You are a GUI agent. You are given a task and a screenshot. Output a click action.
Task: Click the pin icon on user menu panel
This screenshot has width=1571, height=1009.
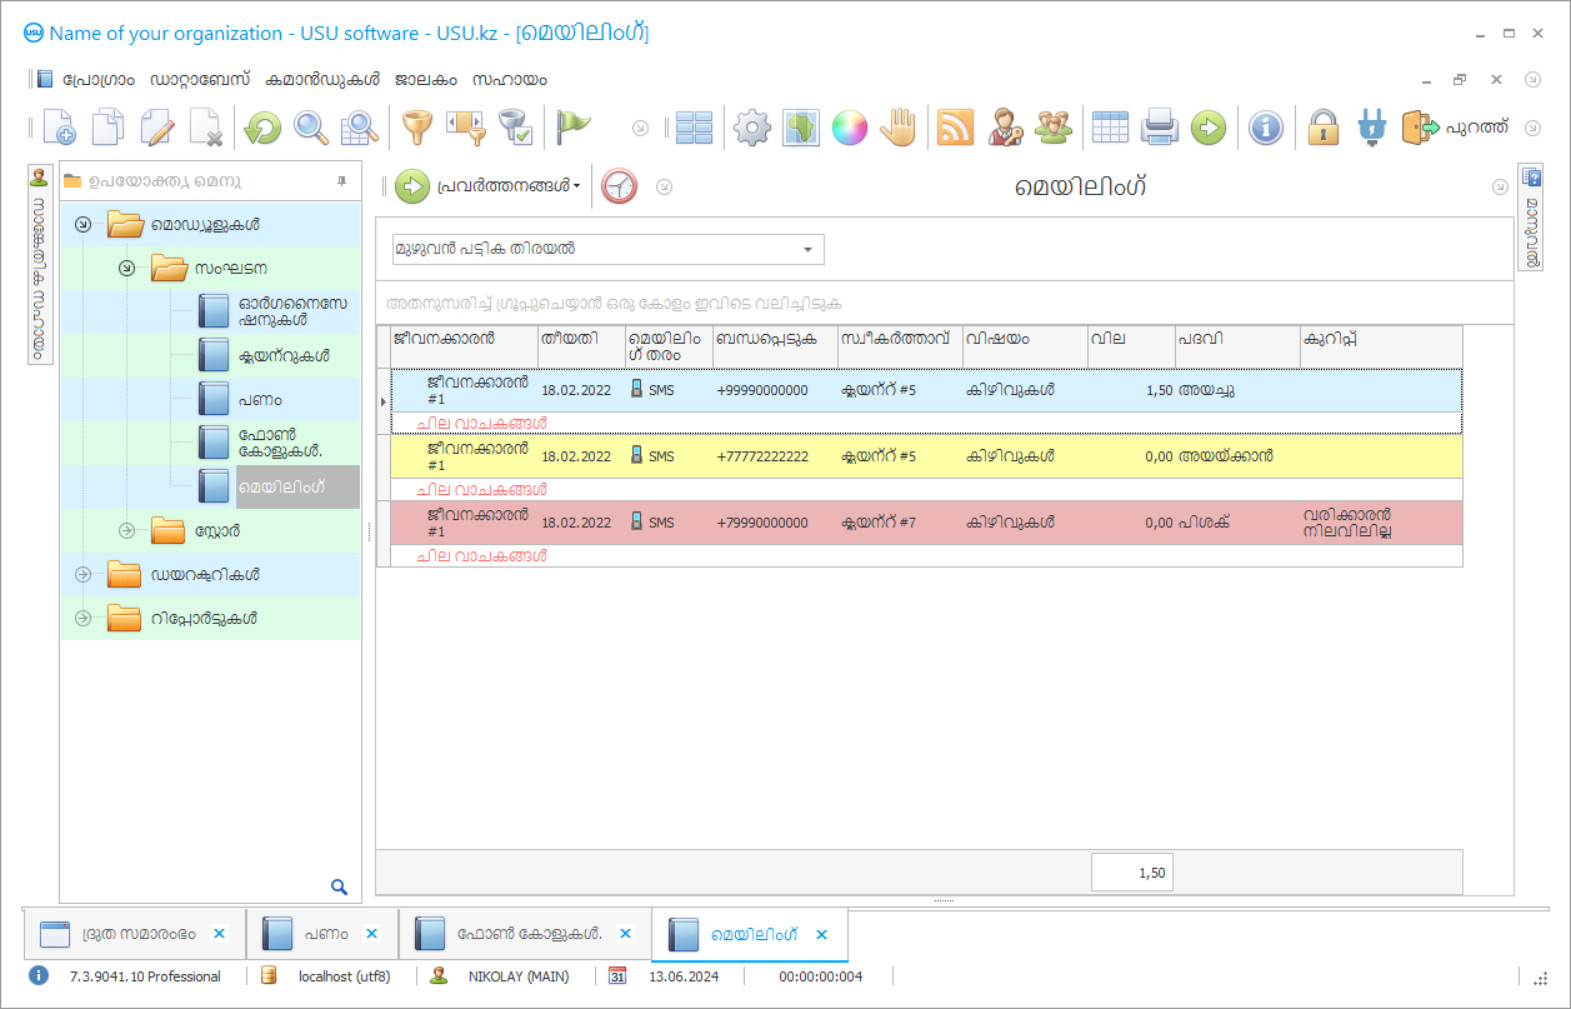pos(342,181)
